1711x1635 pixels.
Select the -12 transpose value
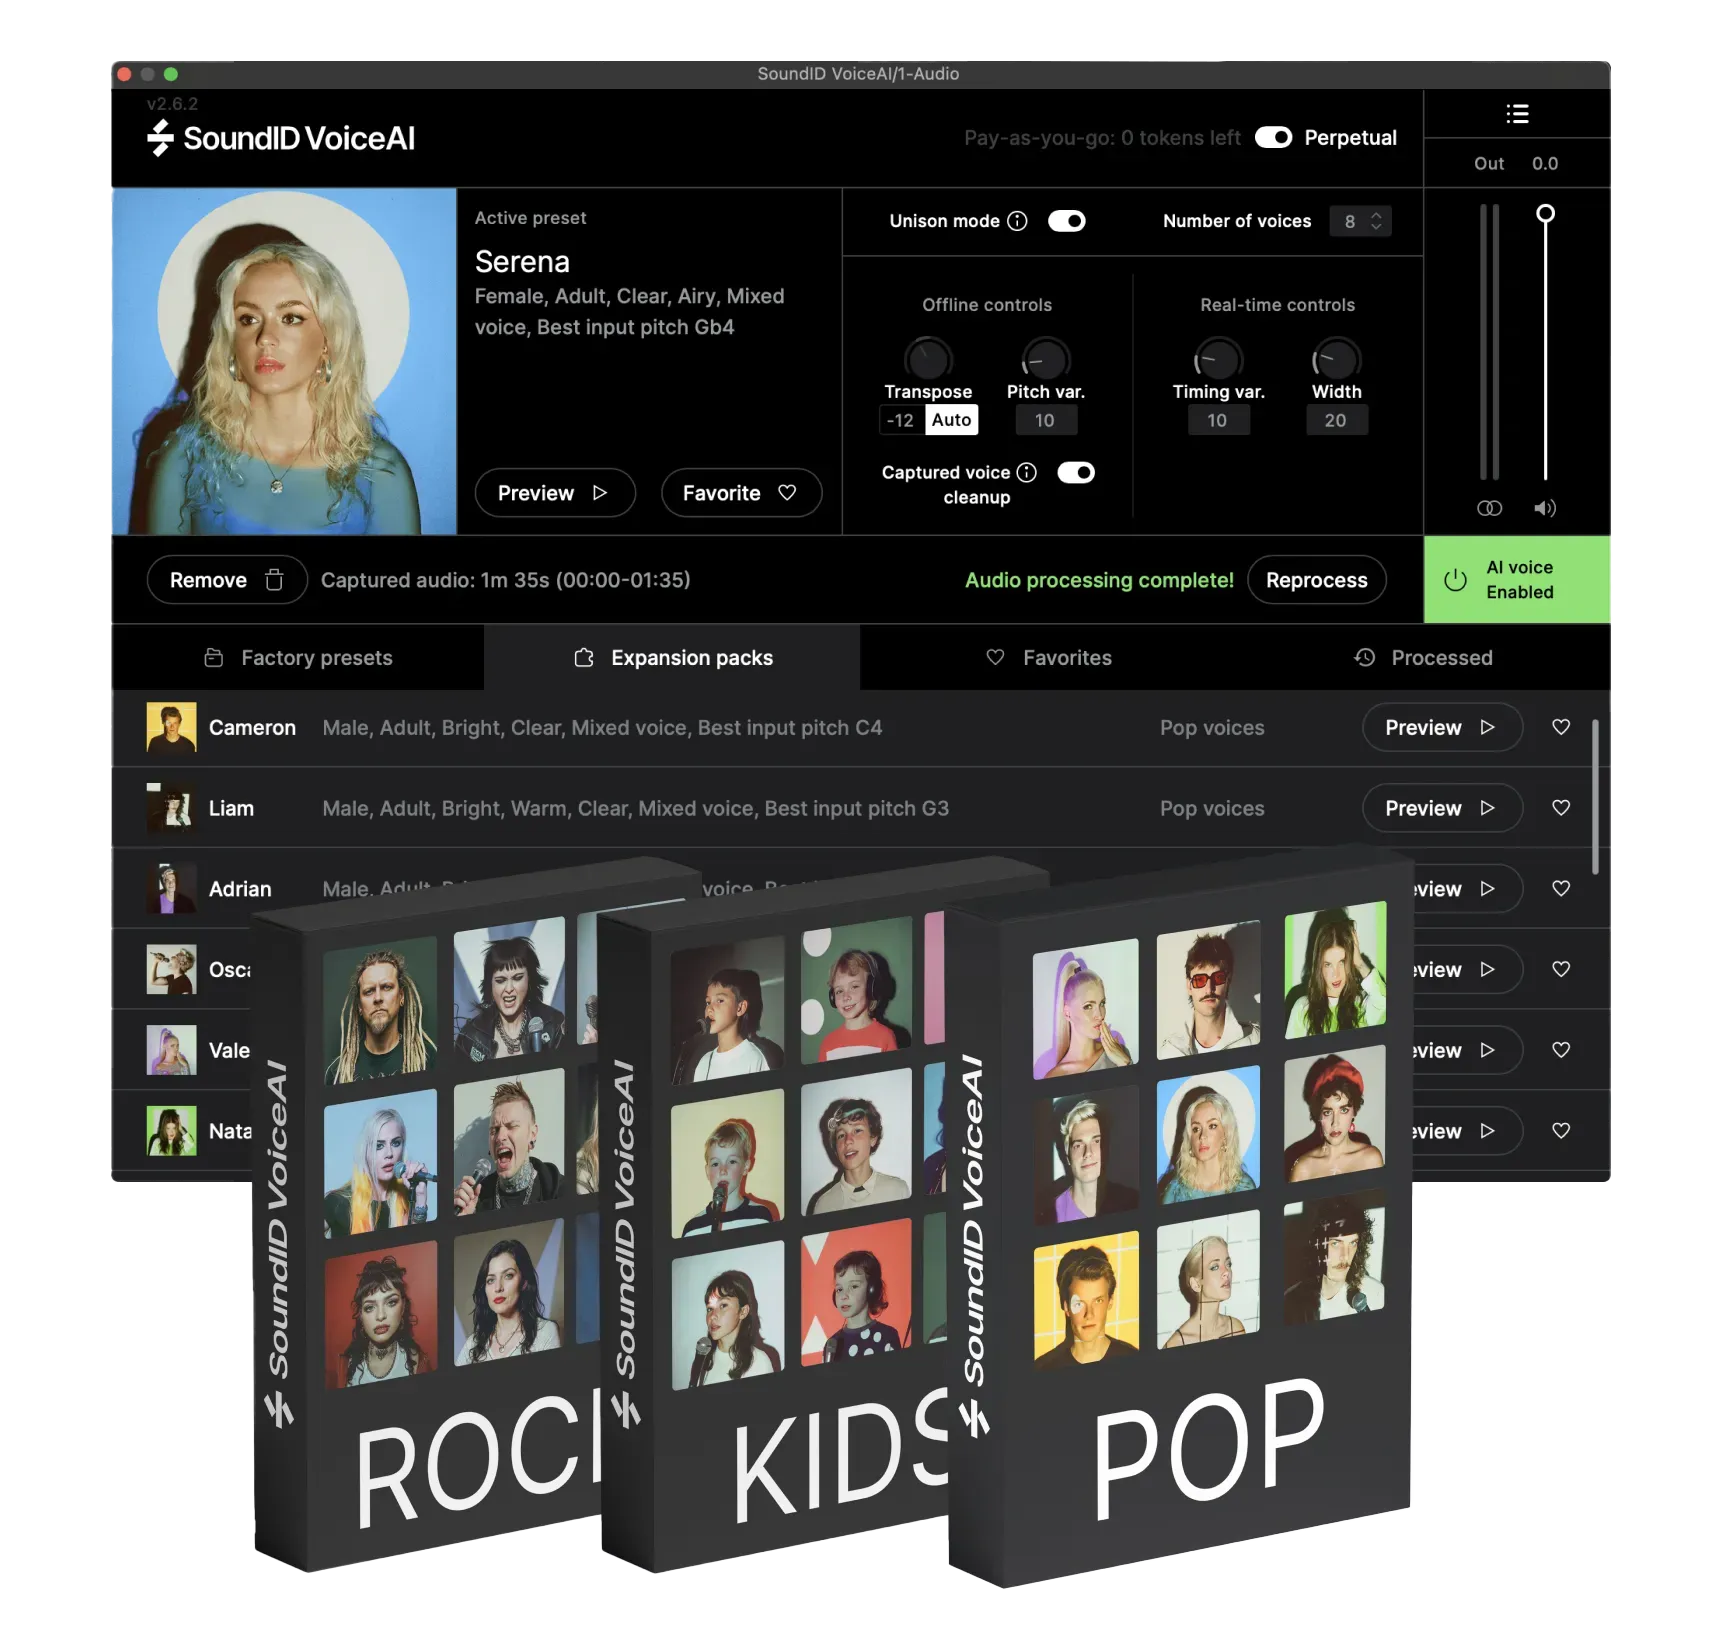pos(901,420)
